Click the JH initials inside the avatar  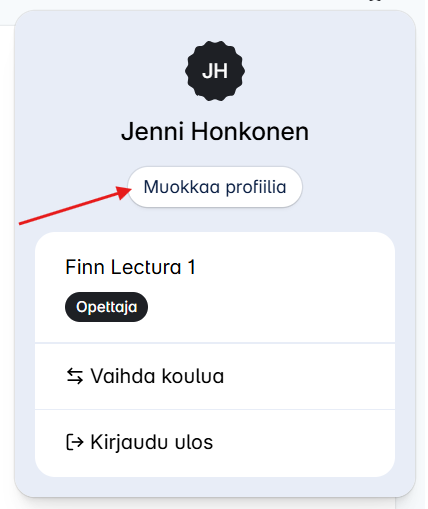tap(215, 71)
